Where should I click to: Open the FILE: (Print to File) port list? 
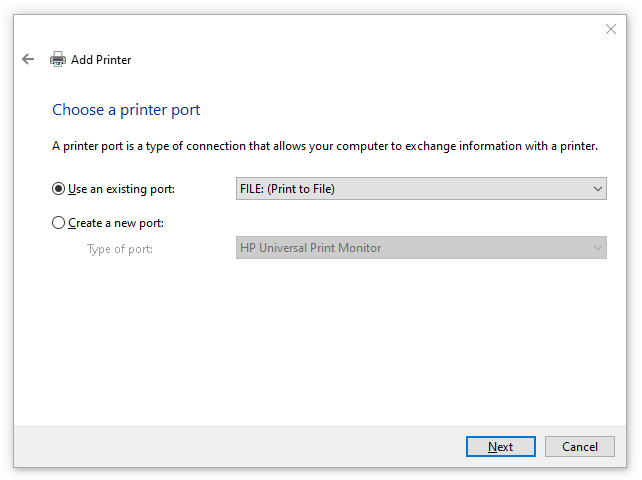[421, 189]
